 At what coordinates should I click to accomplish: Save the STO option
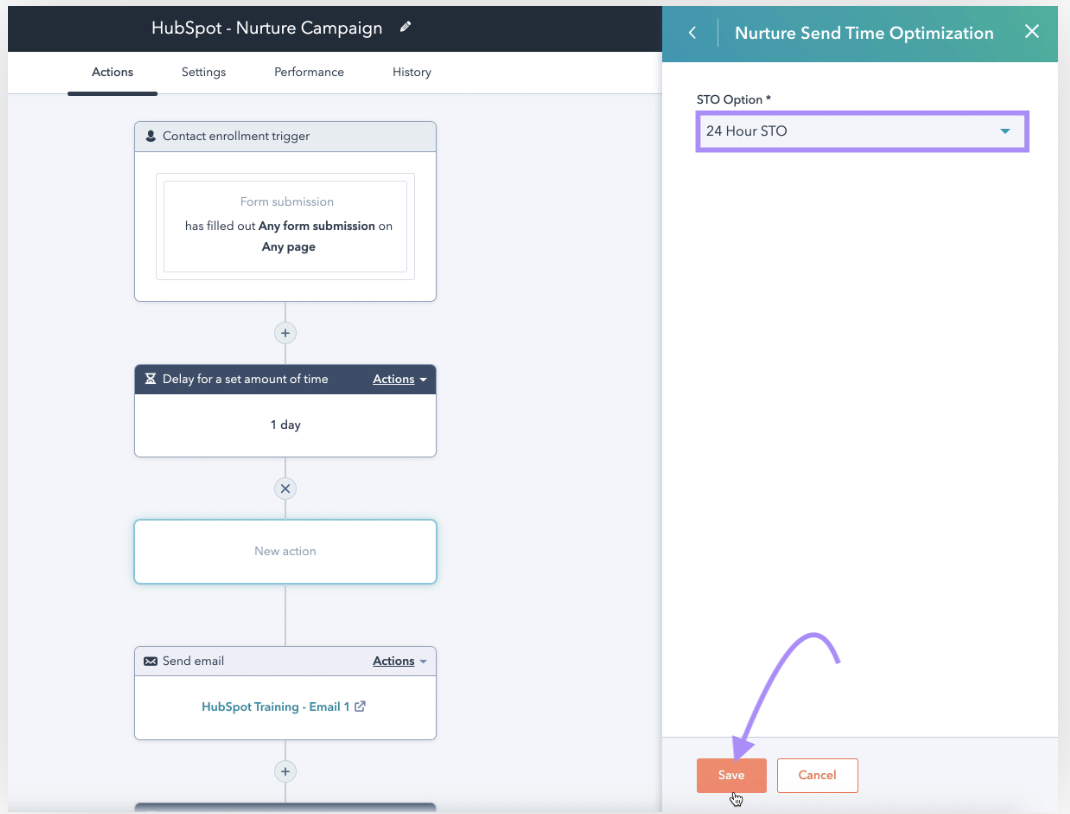731,775
